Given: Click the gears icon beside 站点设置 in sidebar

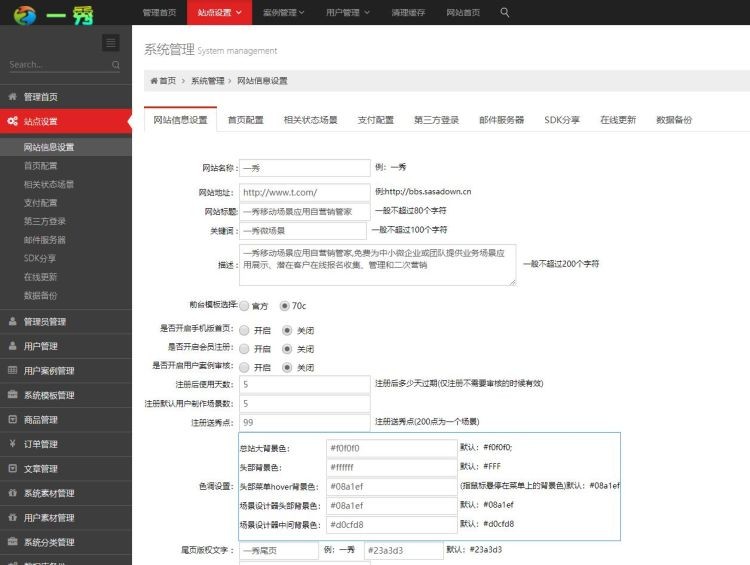Looking at the screenshot, I should point(12,121).
